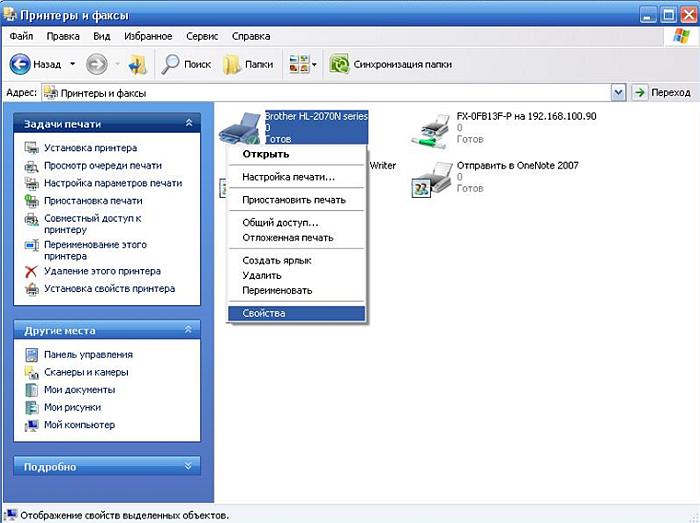Toggle the Folders (Папки) pane button
This screenshot has width=700, height=523.
pyautogui.click(x=248, y=64)
